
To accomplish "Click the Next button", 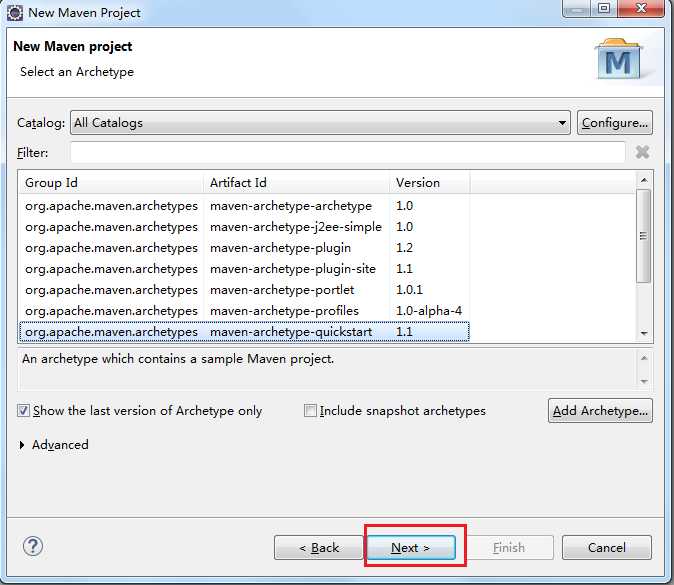I will point(411,548).
